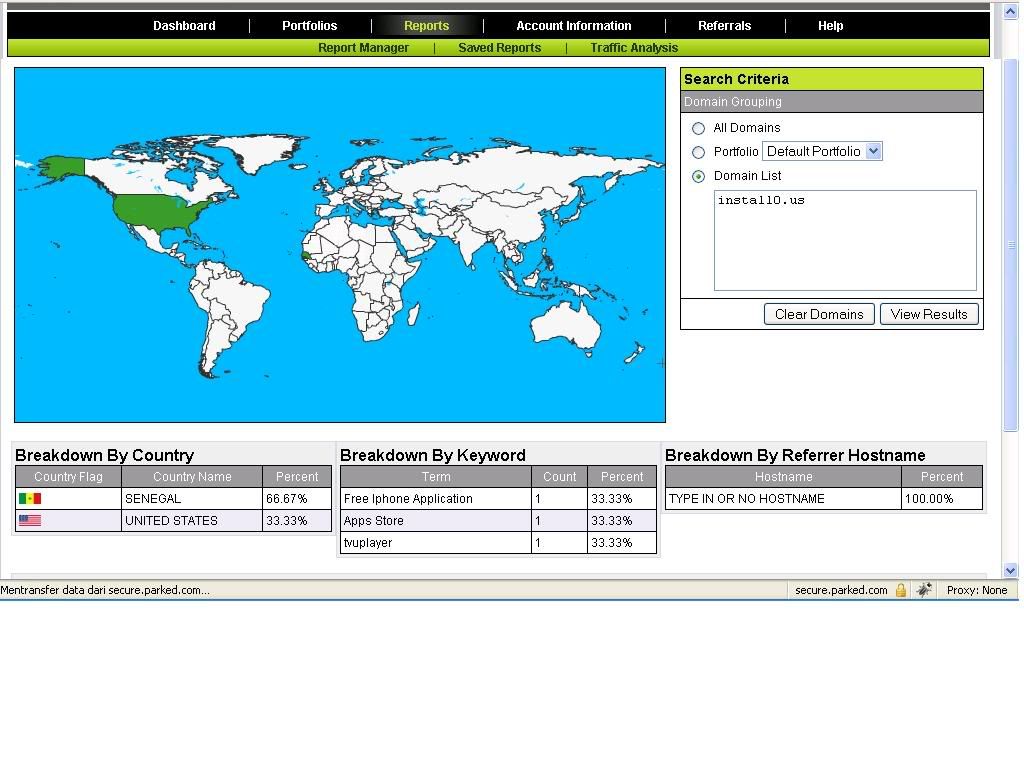The height and width of the screenshot is (768, 1024).
Task: Click the Firebug icon in the status bar
Action: pos(923,590)
